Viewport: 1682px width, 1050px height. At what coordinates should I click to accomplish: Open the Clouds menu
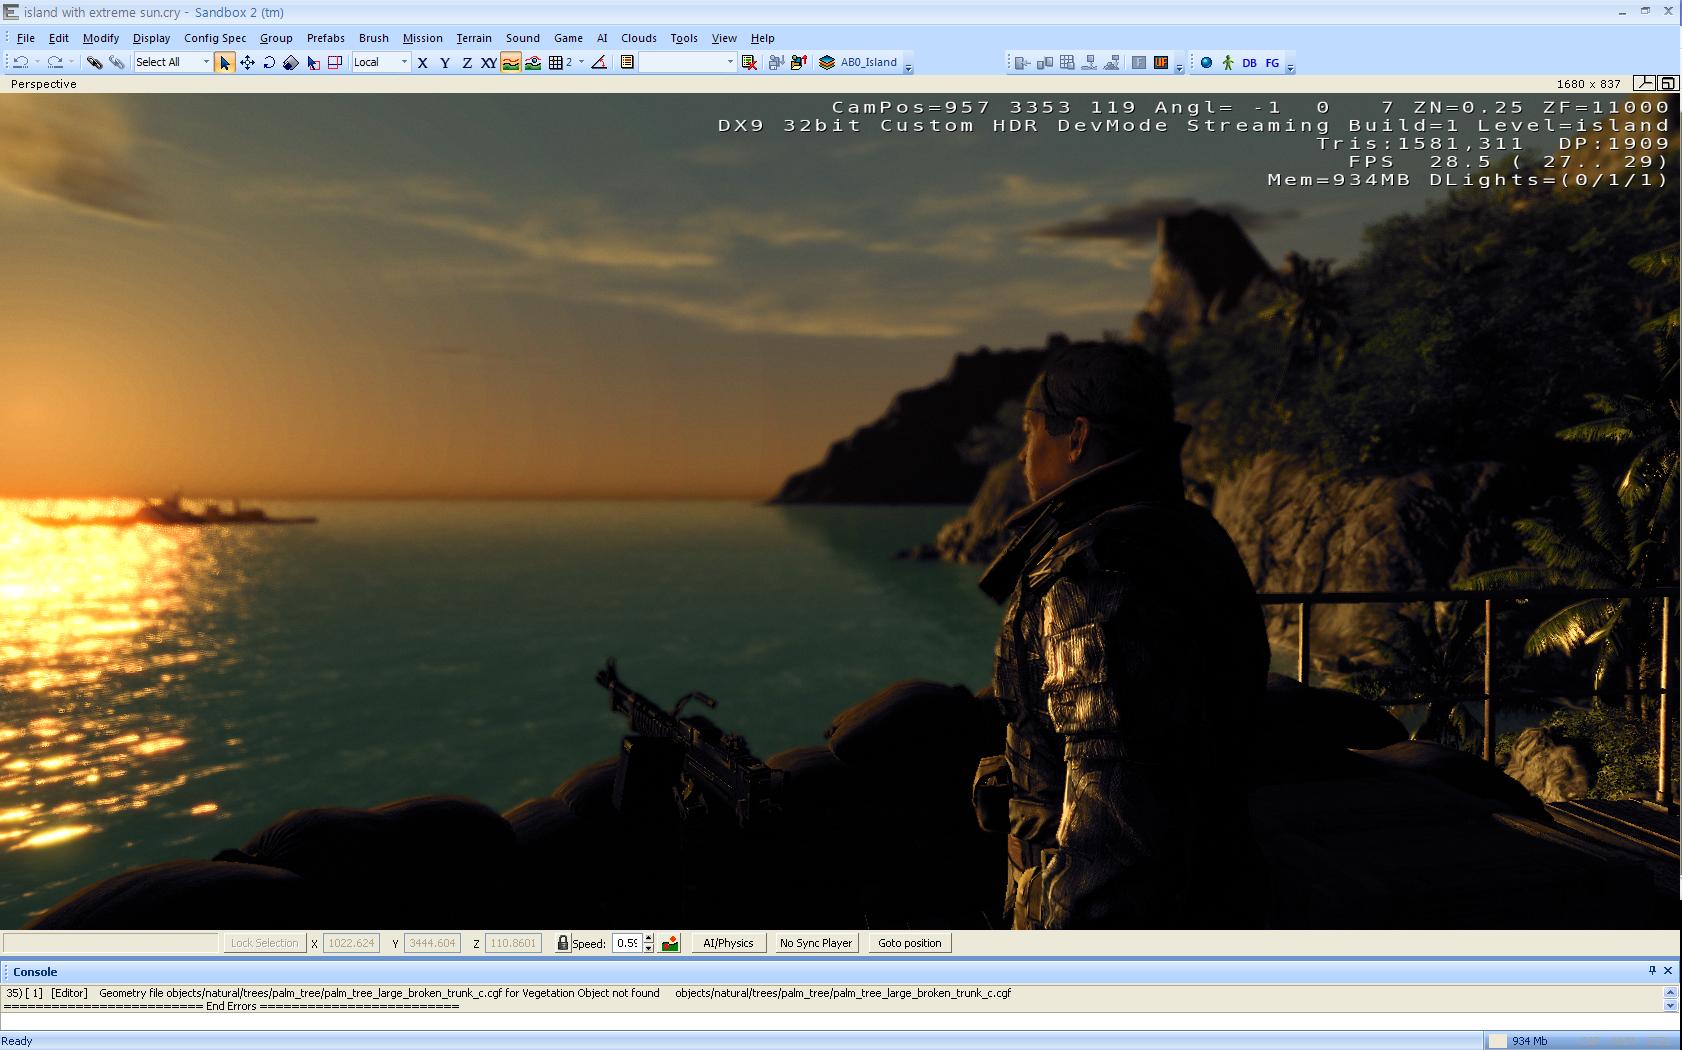coord(639,38)
